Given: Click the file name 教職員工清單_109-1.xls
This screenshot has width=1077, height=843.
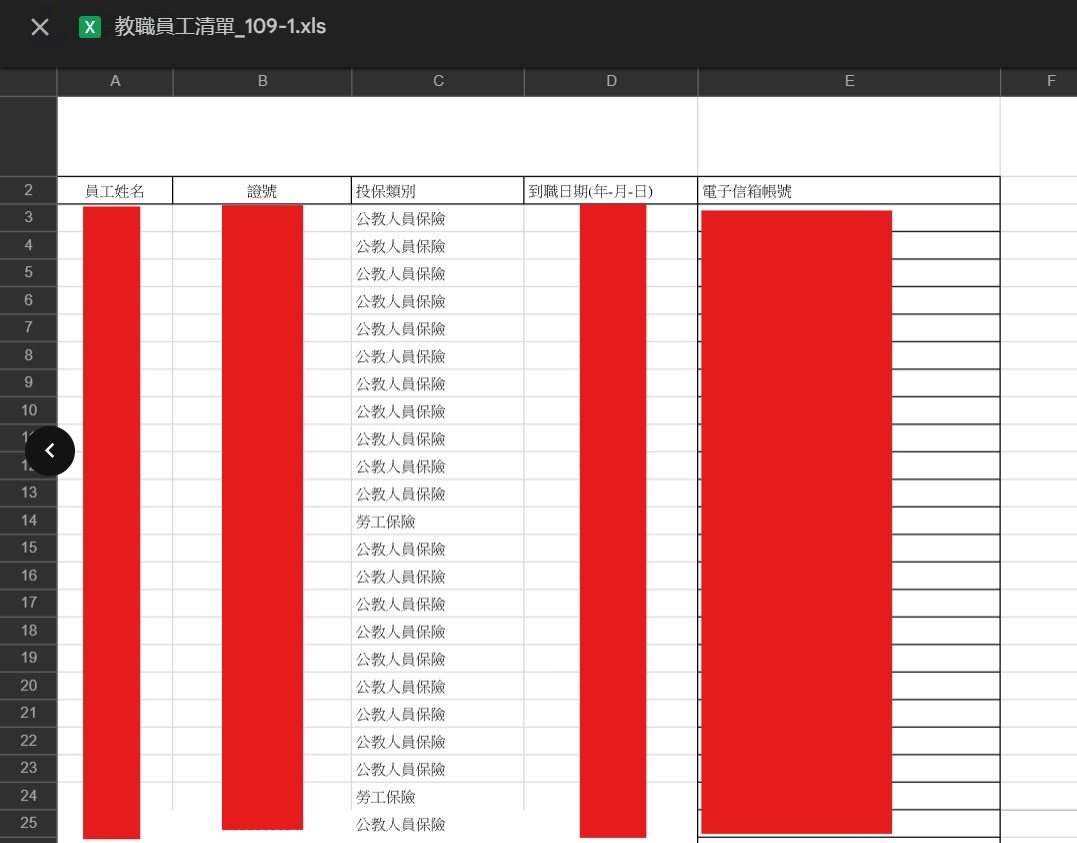Looking at the screenshot, I should pos(220,27).
